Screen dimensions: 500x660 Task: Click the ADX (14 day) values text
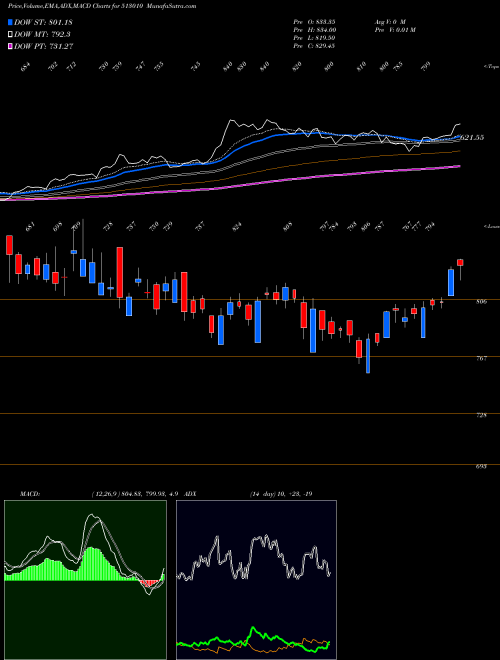[281, 494]
